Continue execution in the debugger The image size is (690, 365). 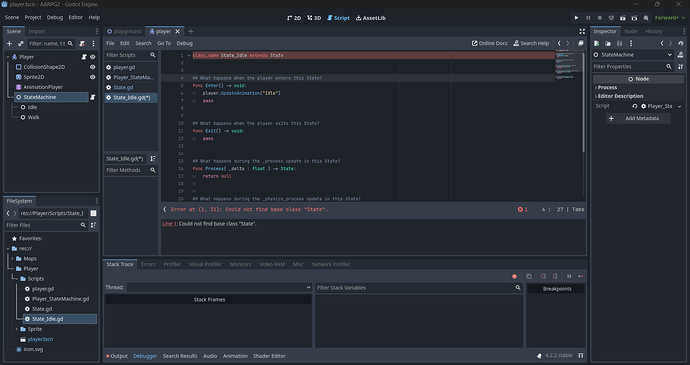click(x=580, y=276)
